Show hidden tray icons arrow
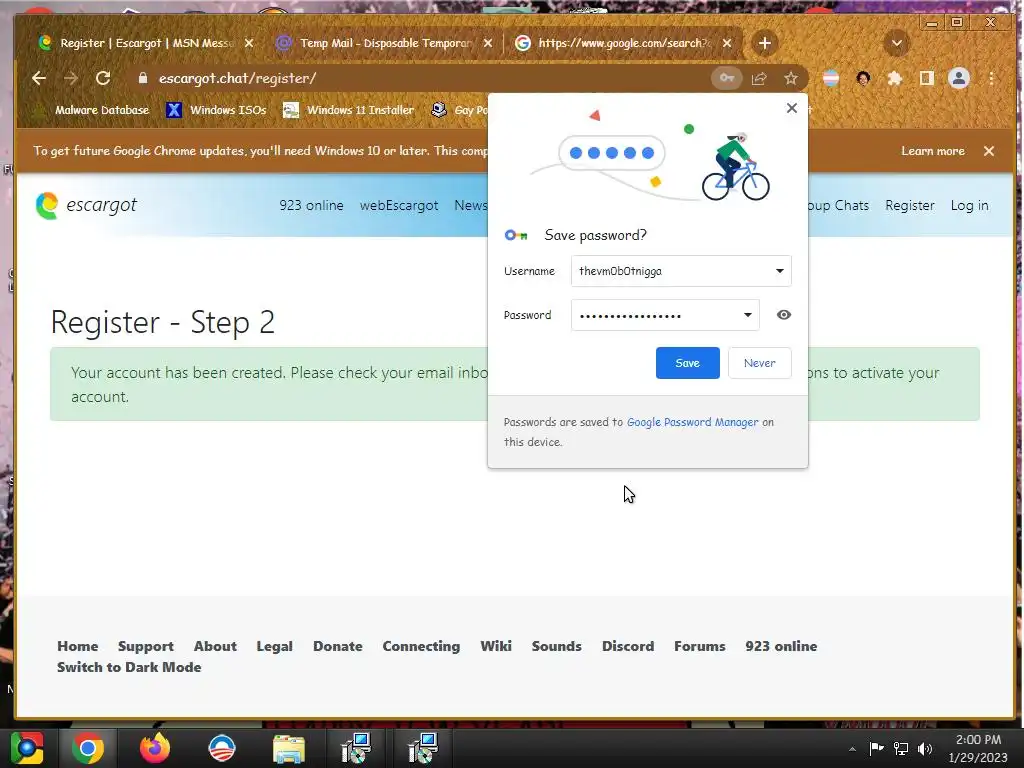1024x768 pixels. pyautogui.click(x=852, y=749)
